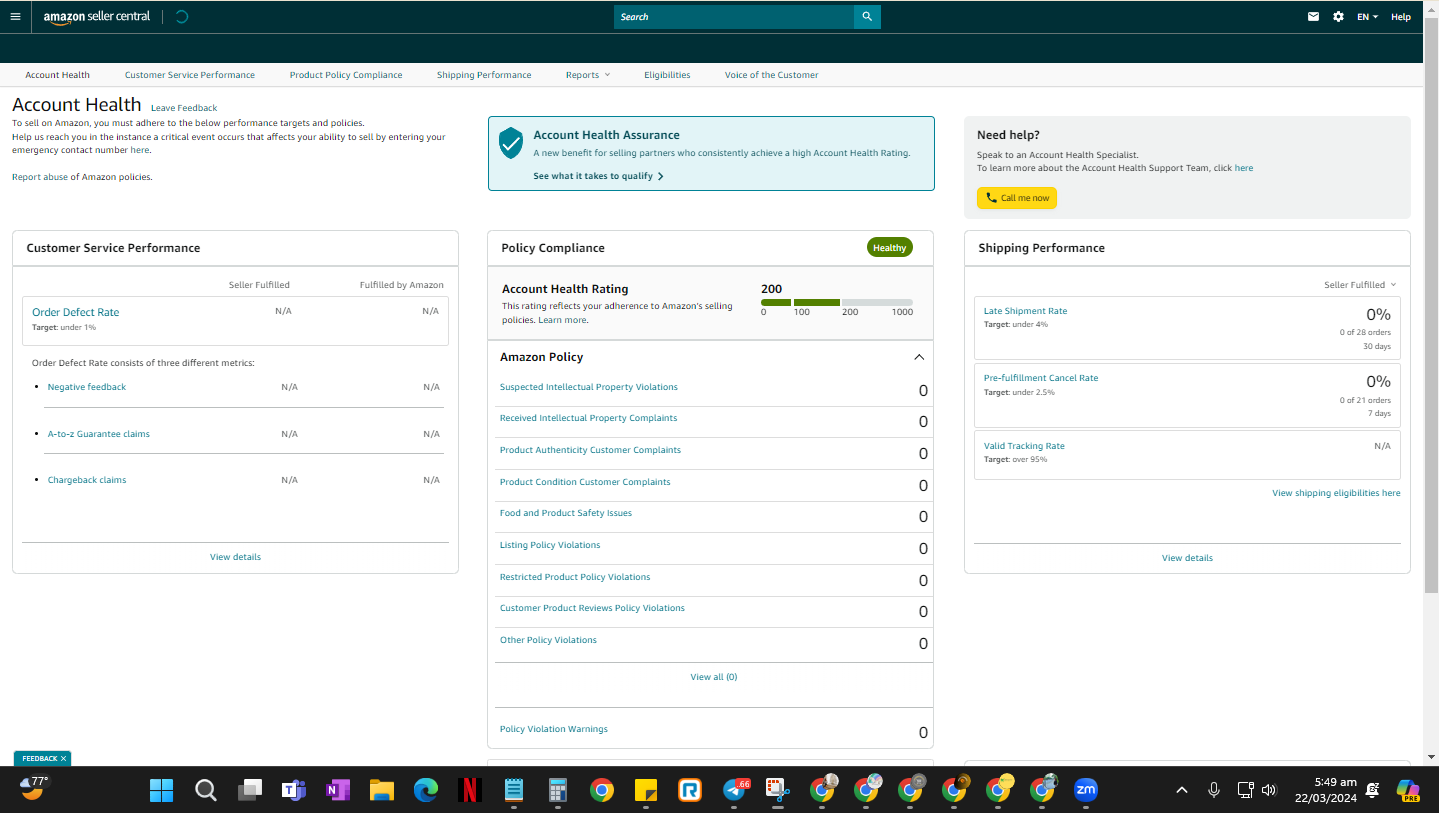This screenshot has height=813, width=1439.
Task: Launch OneNote from taskbar
Action: tap(337, 790)
